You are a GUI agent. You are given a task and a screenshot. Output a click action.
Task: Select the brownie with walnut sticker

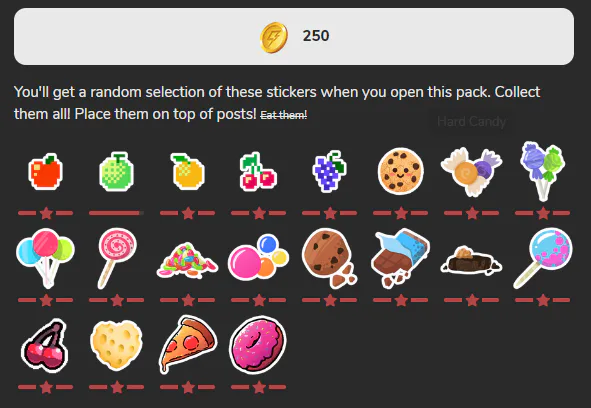pos(472,259)
